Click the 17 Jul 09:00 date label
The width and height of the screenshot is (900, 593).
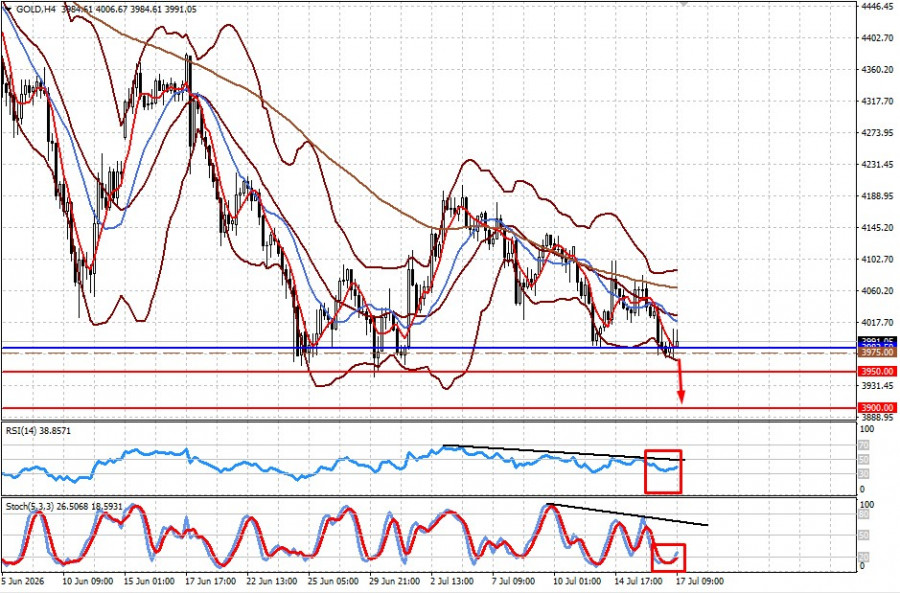700,581
